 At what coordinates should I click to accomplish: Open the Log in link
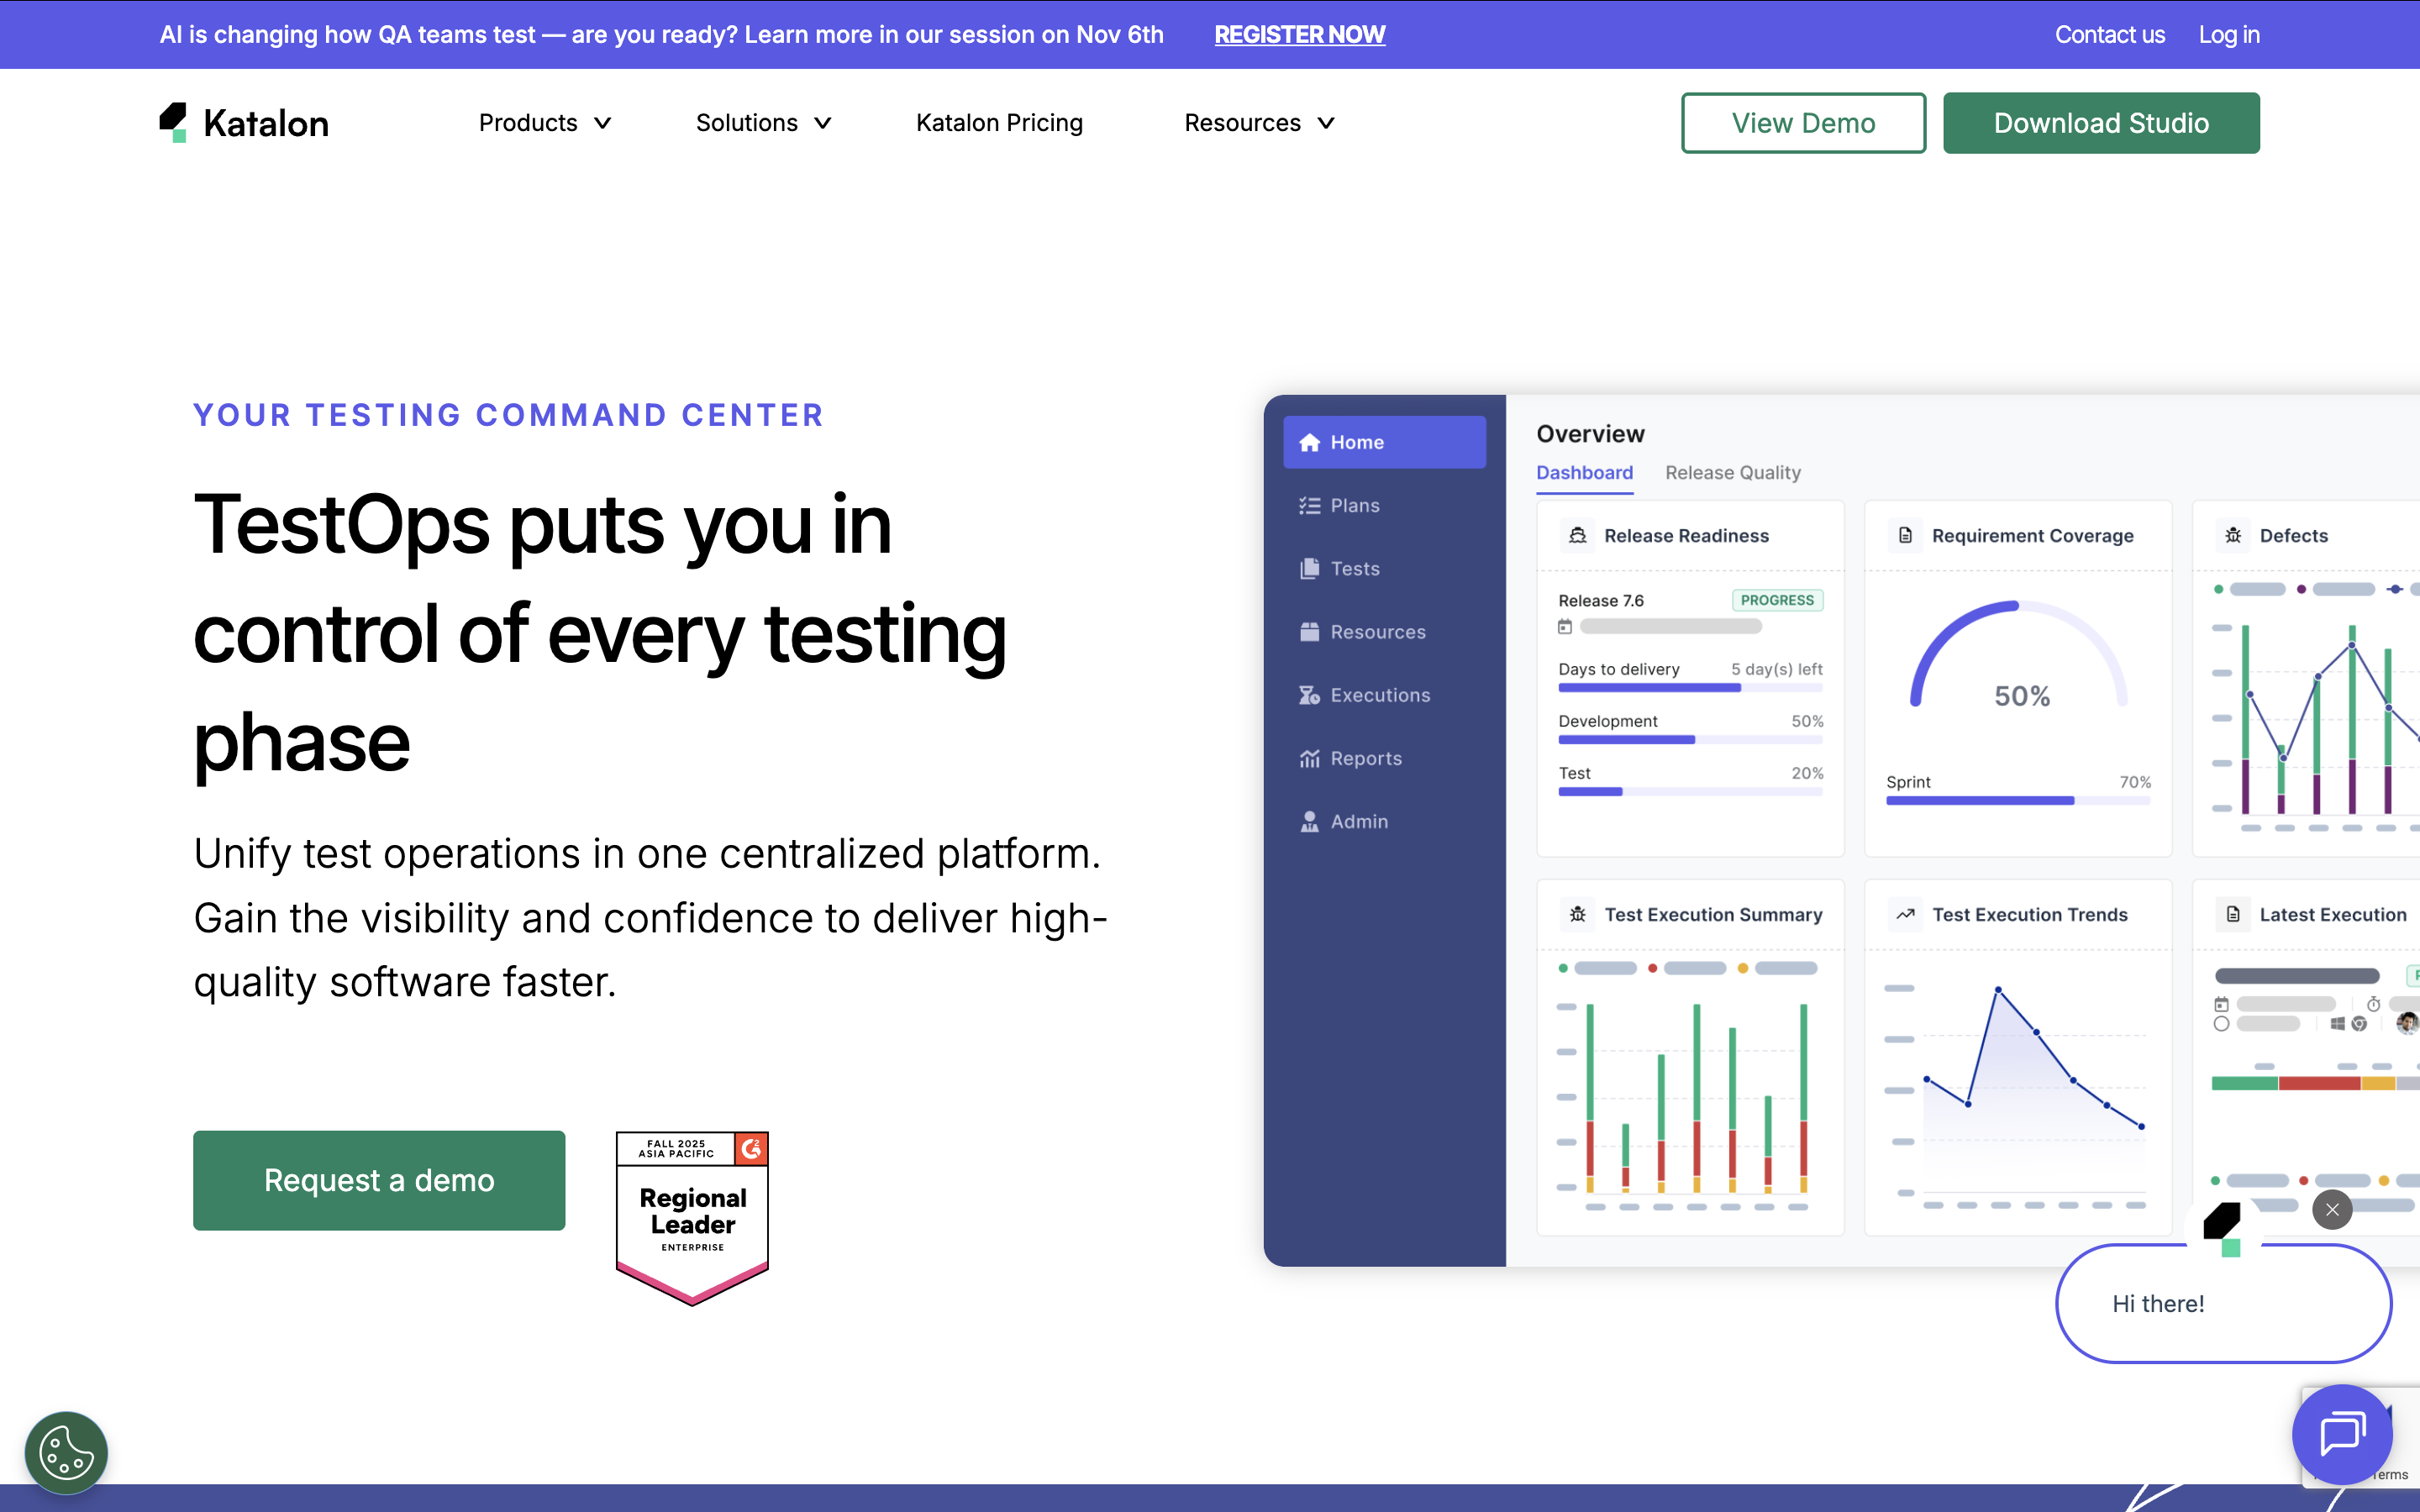pos(2228,35)
